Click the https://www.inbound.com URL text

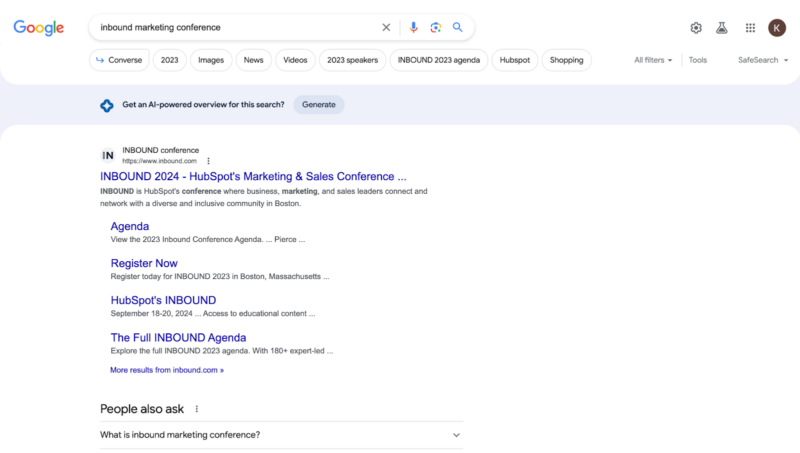coord(159,161)
